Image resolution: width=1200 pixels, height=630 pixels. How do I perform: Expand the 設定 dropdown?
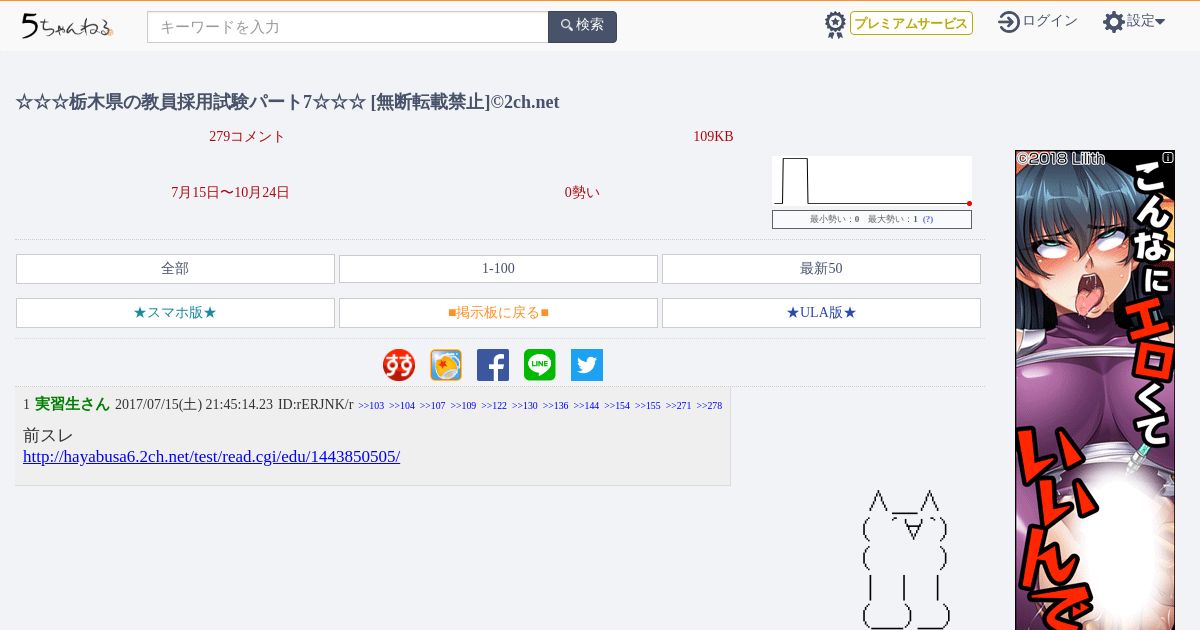click(1146, 21)
